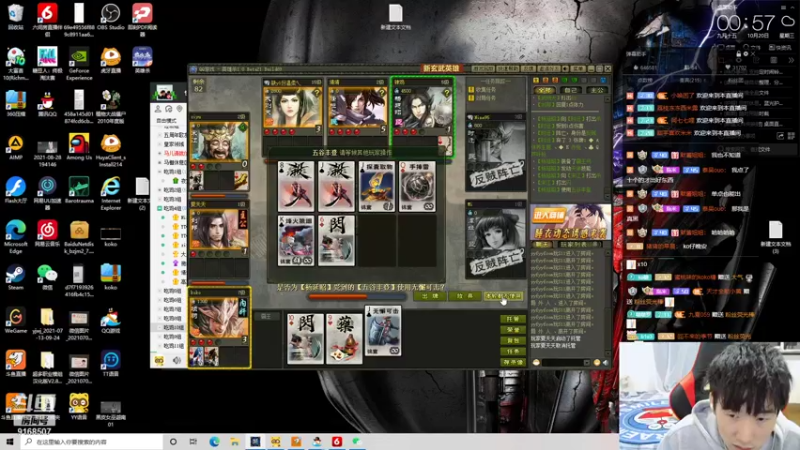The height and width of the screenshot is (450, 800).
Task: Open the Windows Start menu
Action: (x=10, y=442)
